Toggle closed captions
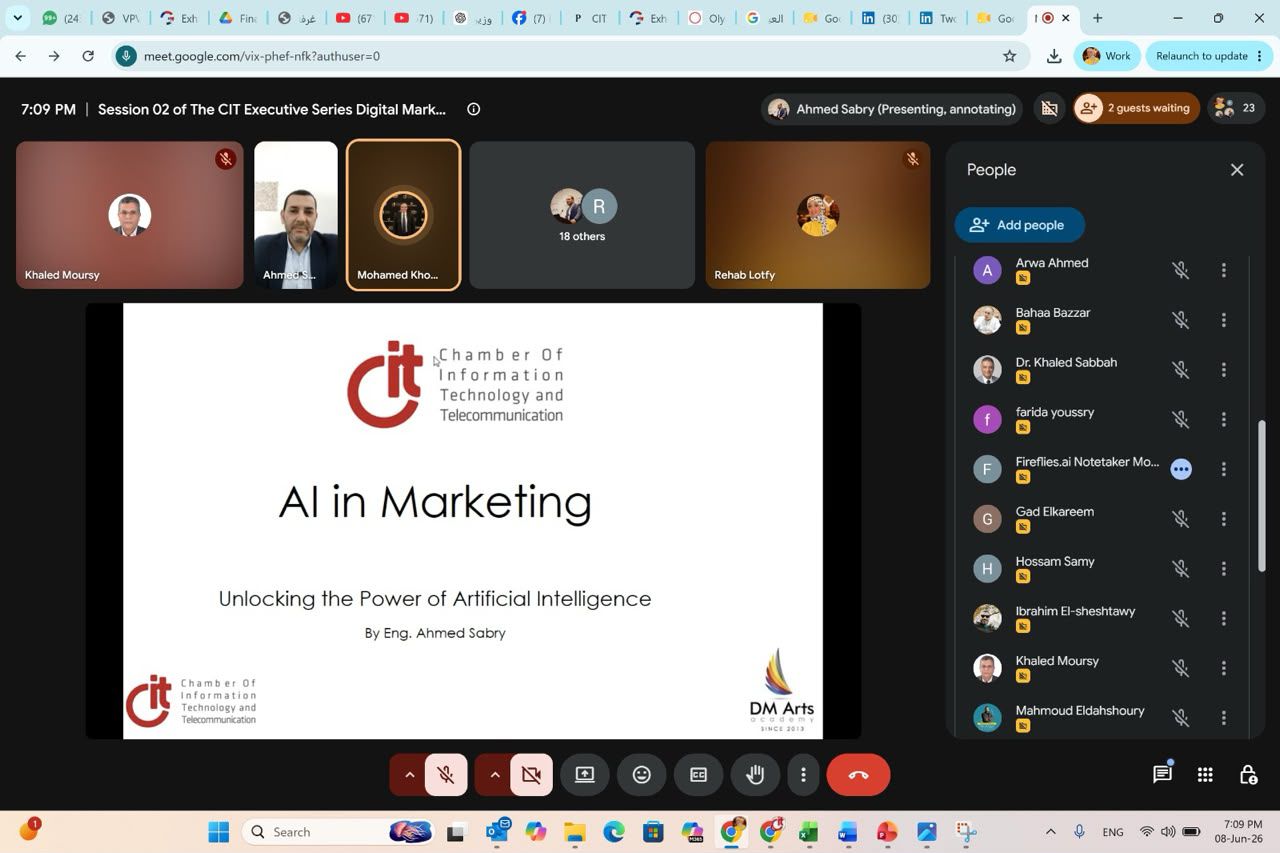The height and width of the screenshot is (853, 1280). coord(698,775)
